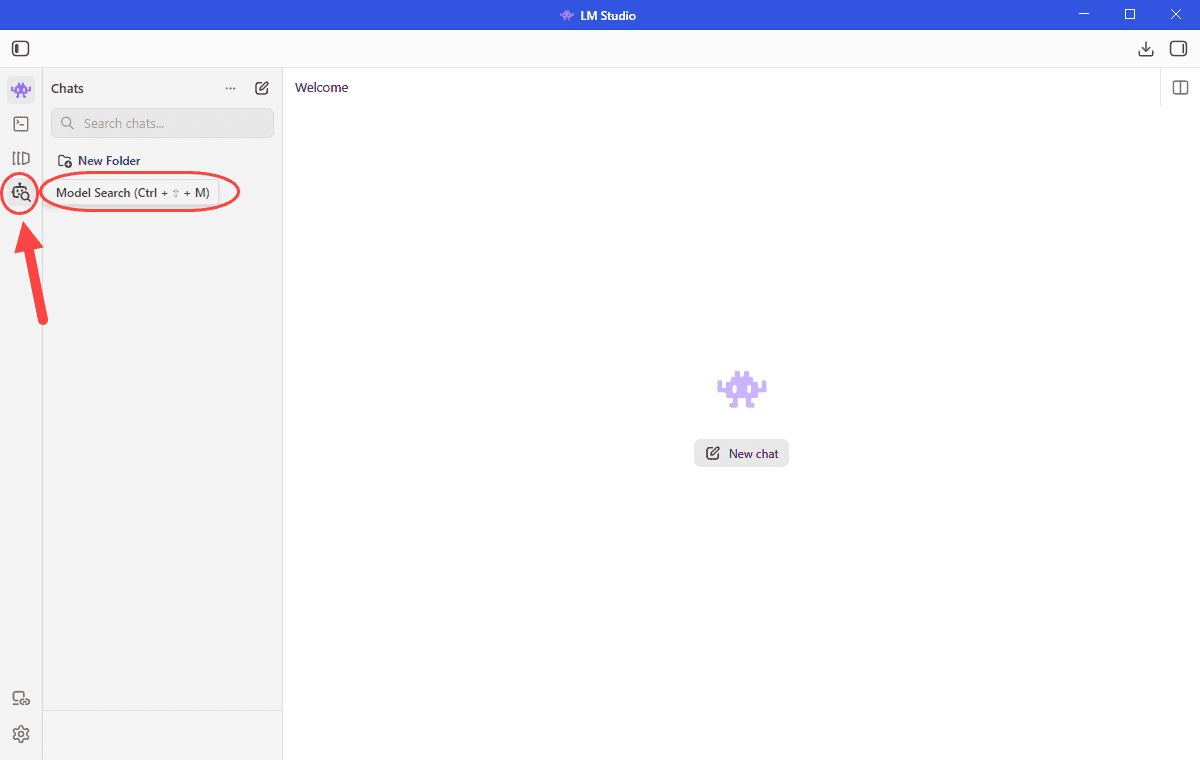Click the Model Search tooltip label

point(133,193)
